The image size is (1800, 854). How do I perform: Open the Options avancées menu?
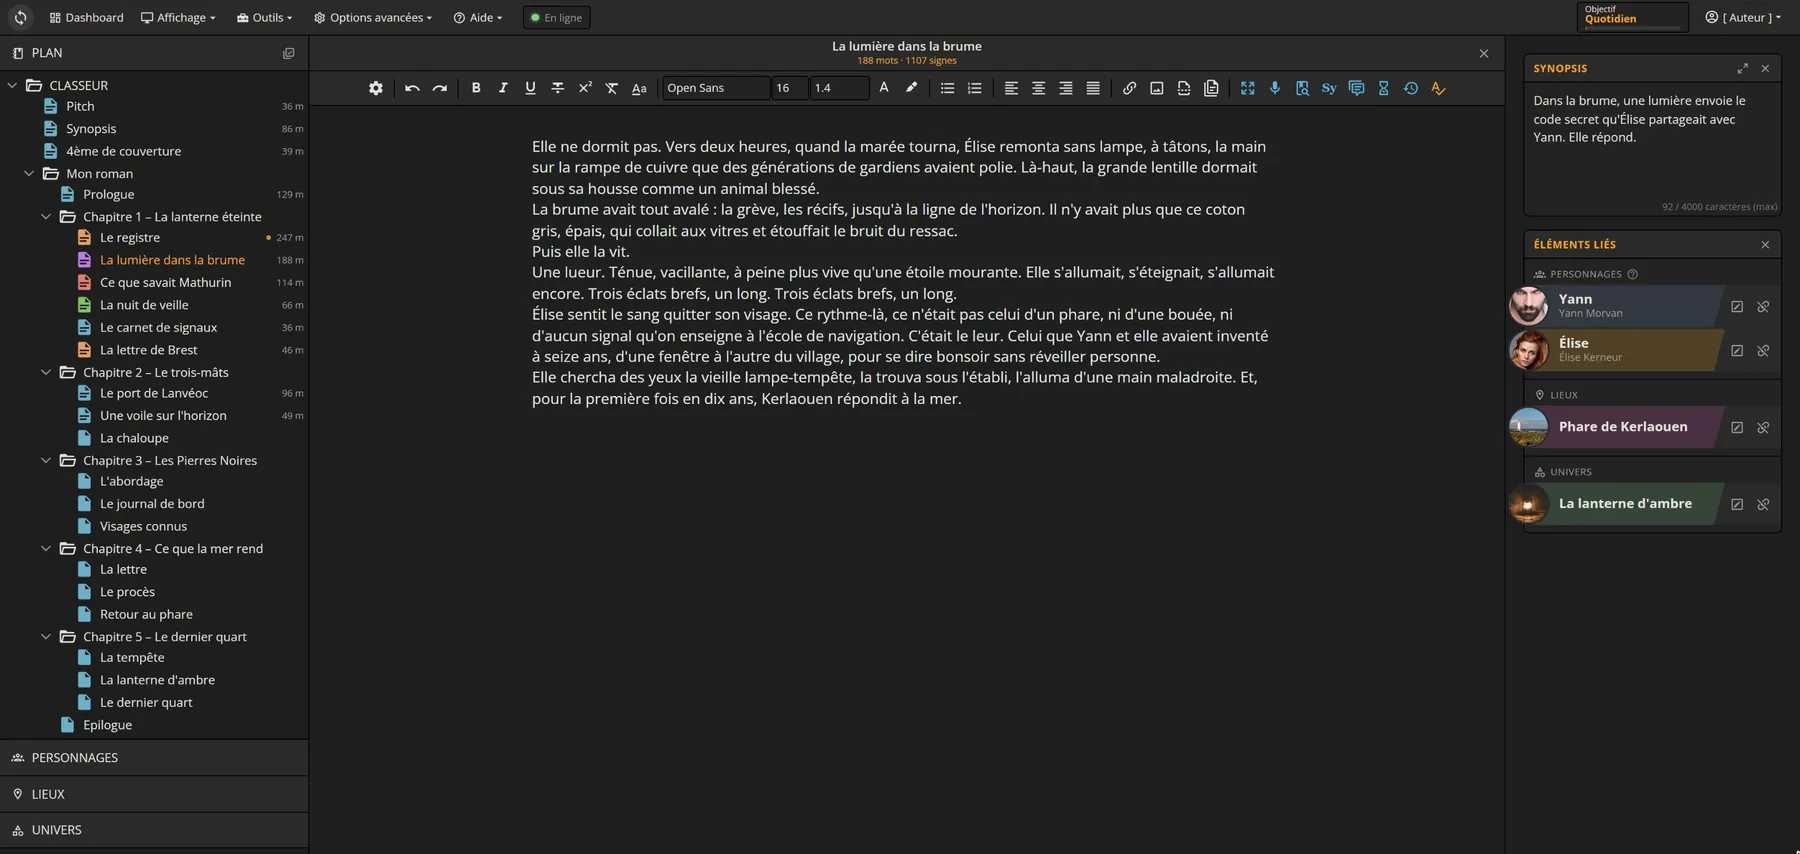coord(373,17)
